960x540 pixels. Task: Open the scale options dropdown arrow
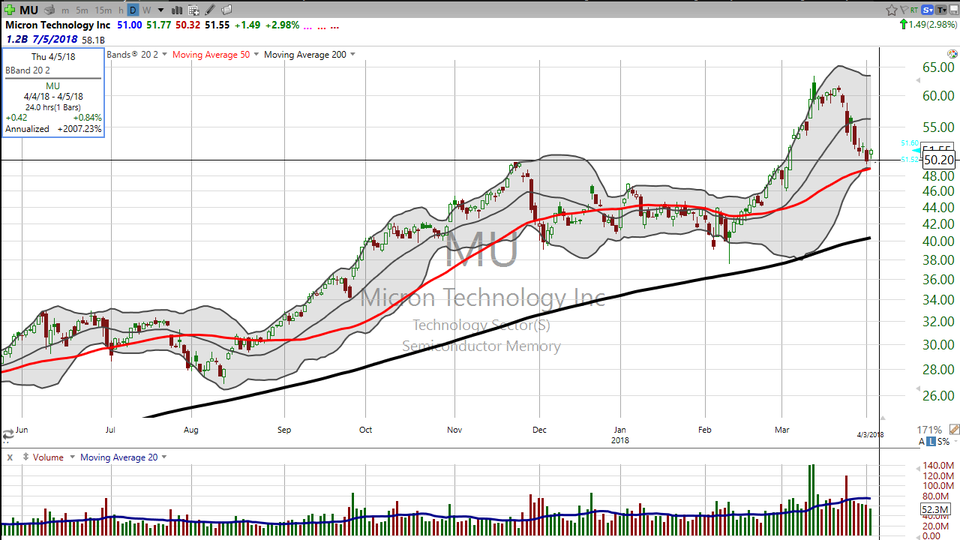[x=956, y=441]
